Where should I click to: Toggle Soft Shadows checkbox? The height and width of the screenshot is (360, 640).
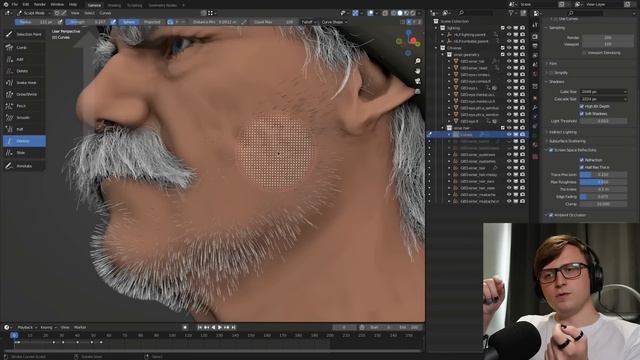point(582,113)
